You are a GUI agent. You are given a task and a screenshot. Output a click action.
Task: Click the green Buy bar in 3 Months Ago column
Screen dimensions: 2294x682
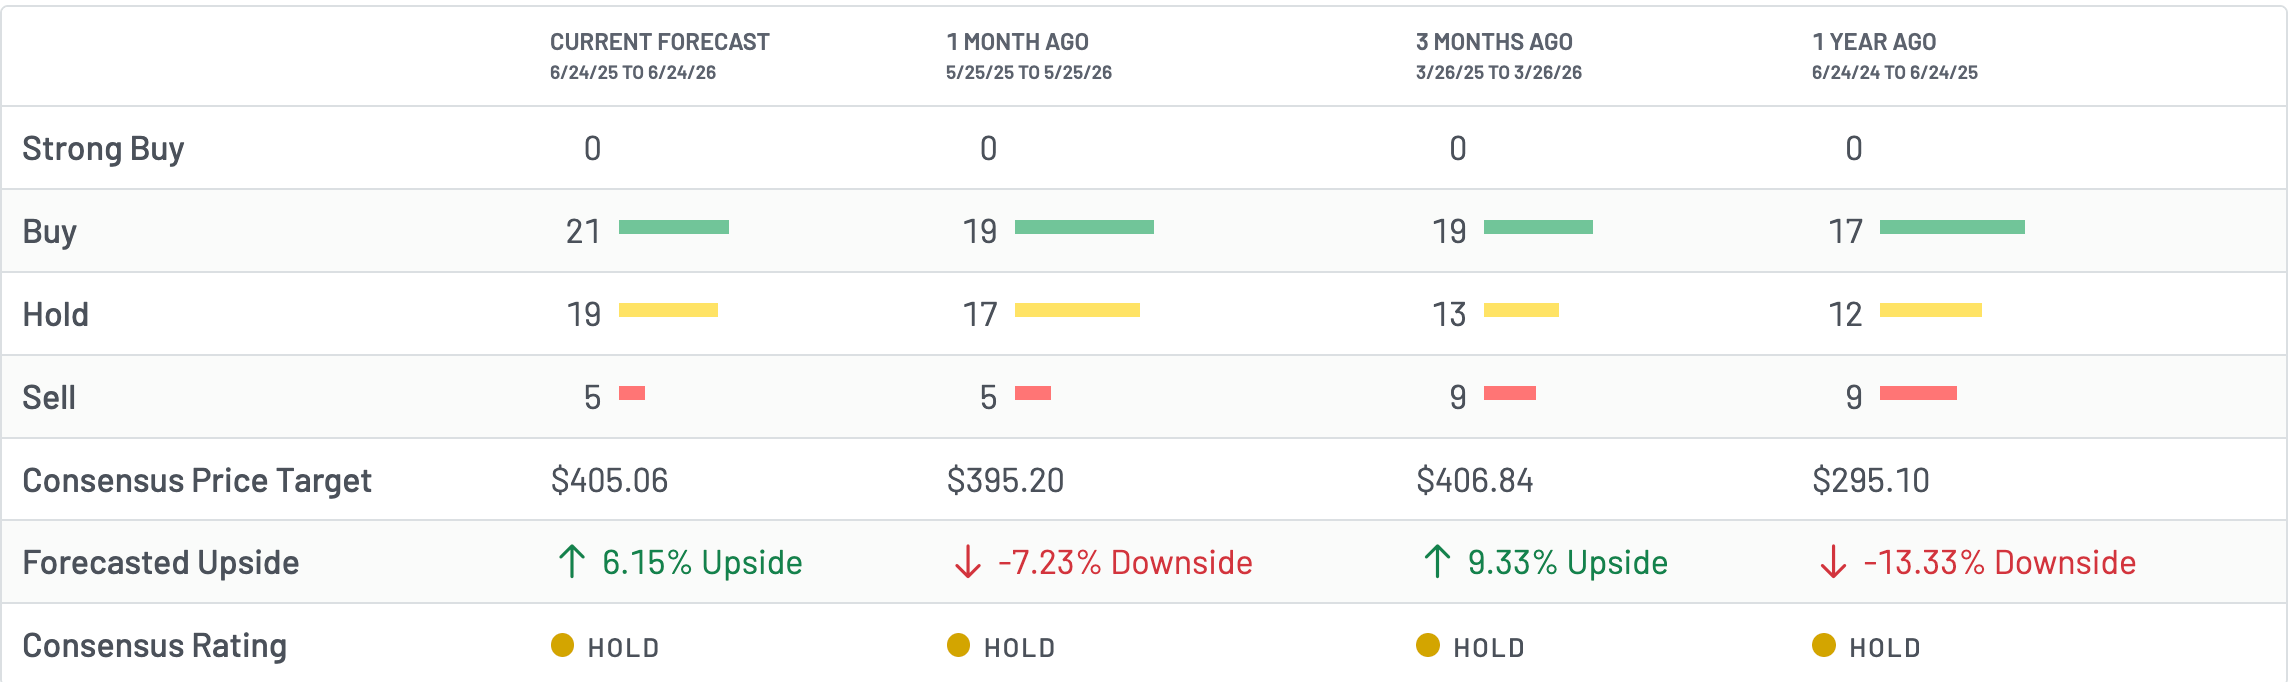[1538, 227]
